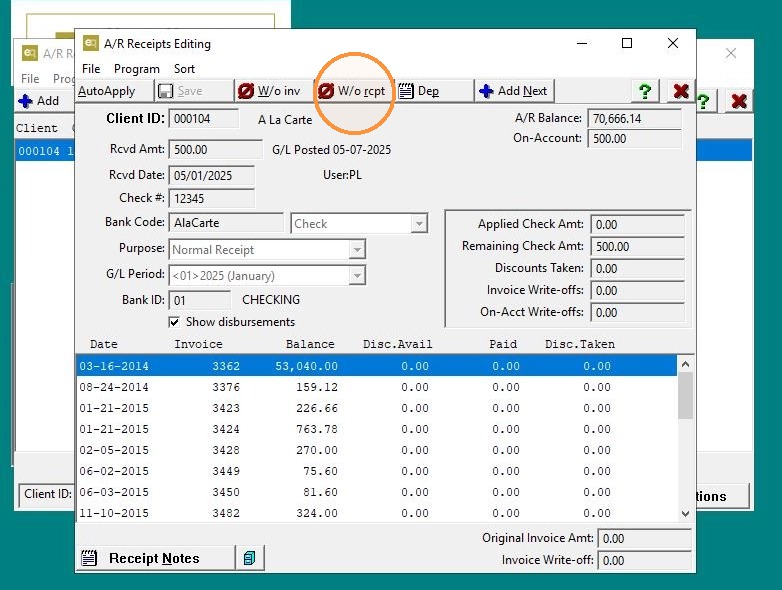Image resolution: width=782 pixels, height=590 pixels.
Task: Open the Check payment type dropdown
Action: [x=419, y=224]
